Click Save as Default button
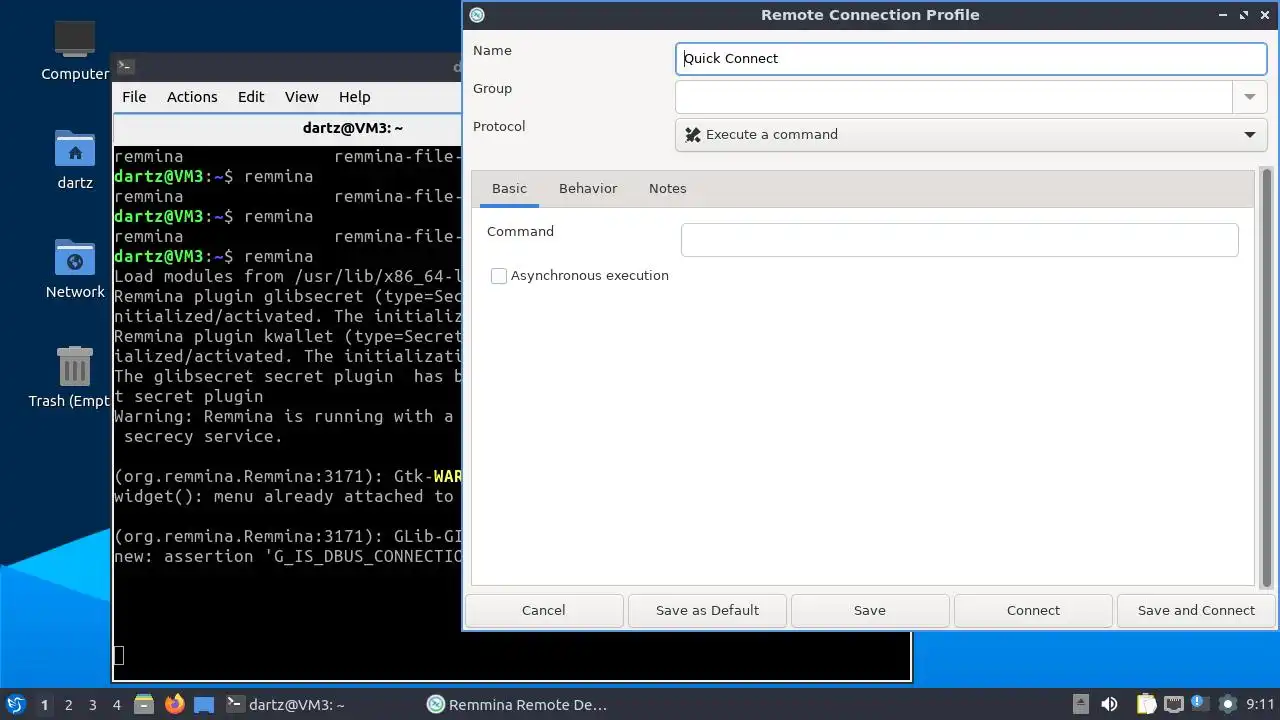1280x720 pixels. tap(707, 610)
